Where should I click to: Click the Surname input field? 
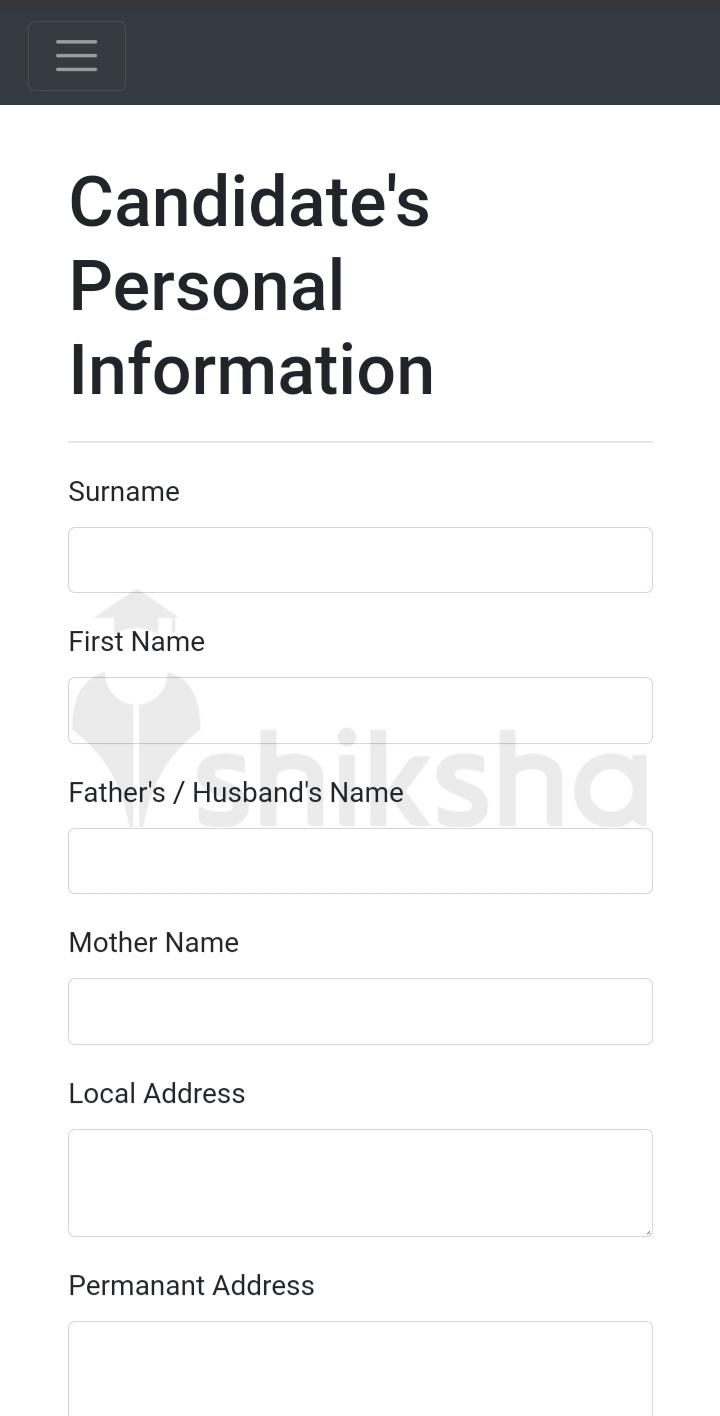[x=360, y=559]
